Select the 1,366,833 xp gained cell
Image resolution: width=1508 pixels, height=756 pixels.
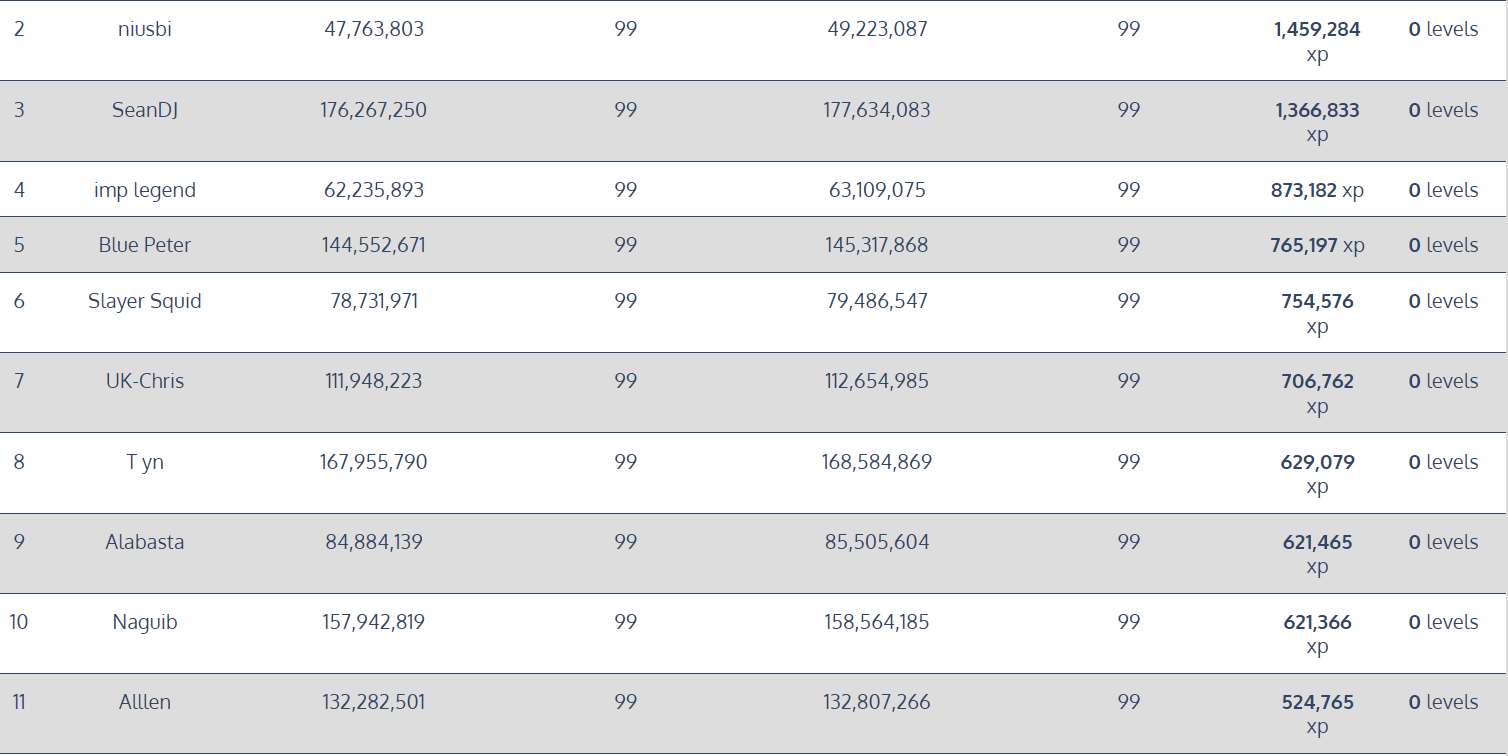coord(1317,110)
